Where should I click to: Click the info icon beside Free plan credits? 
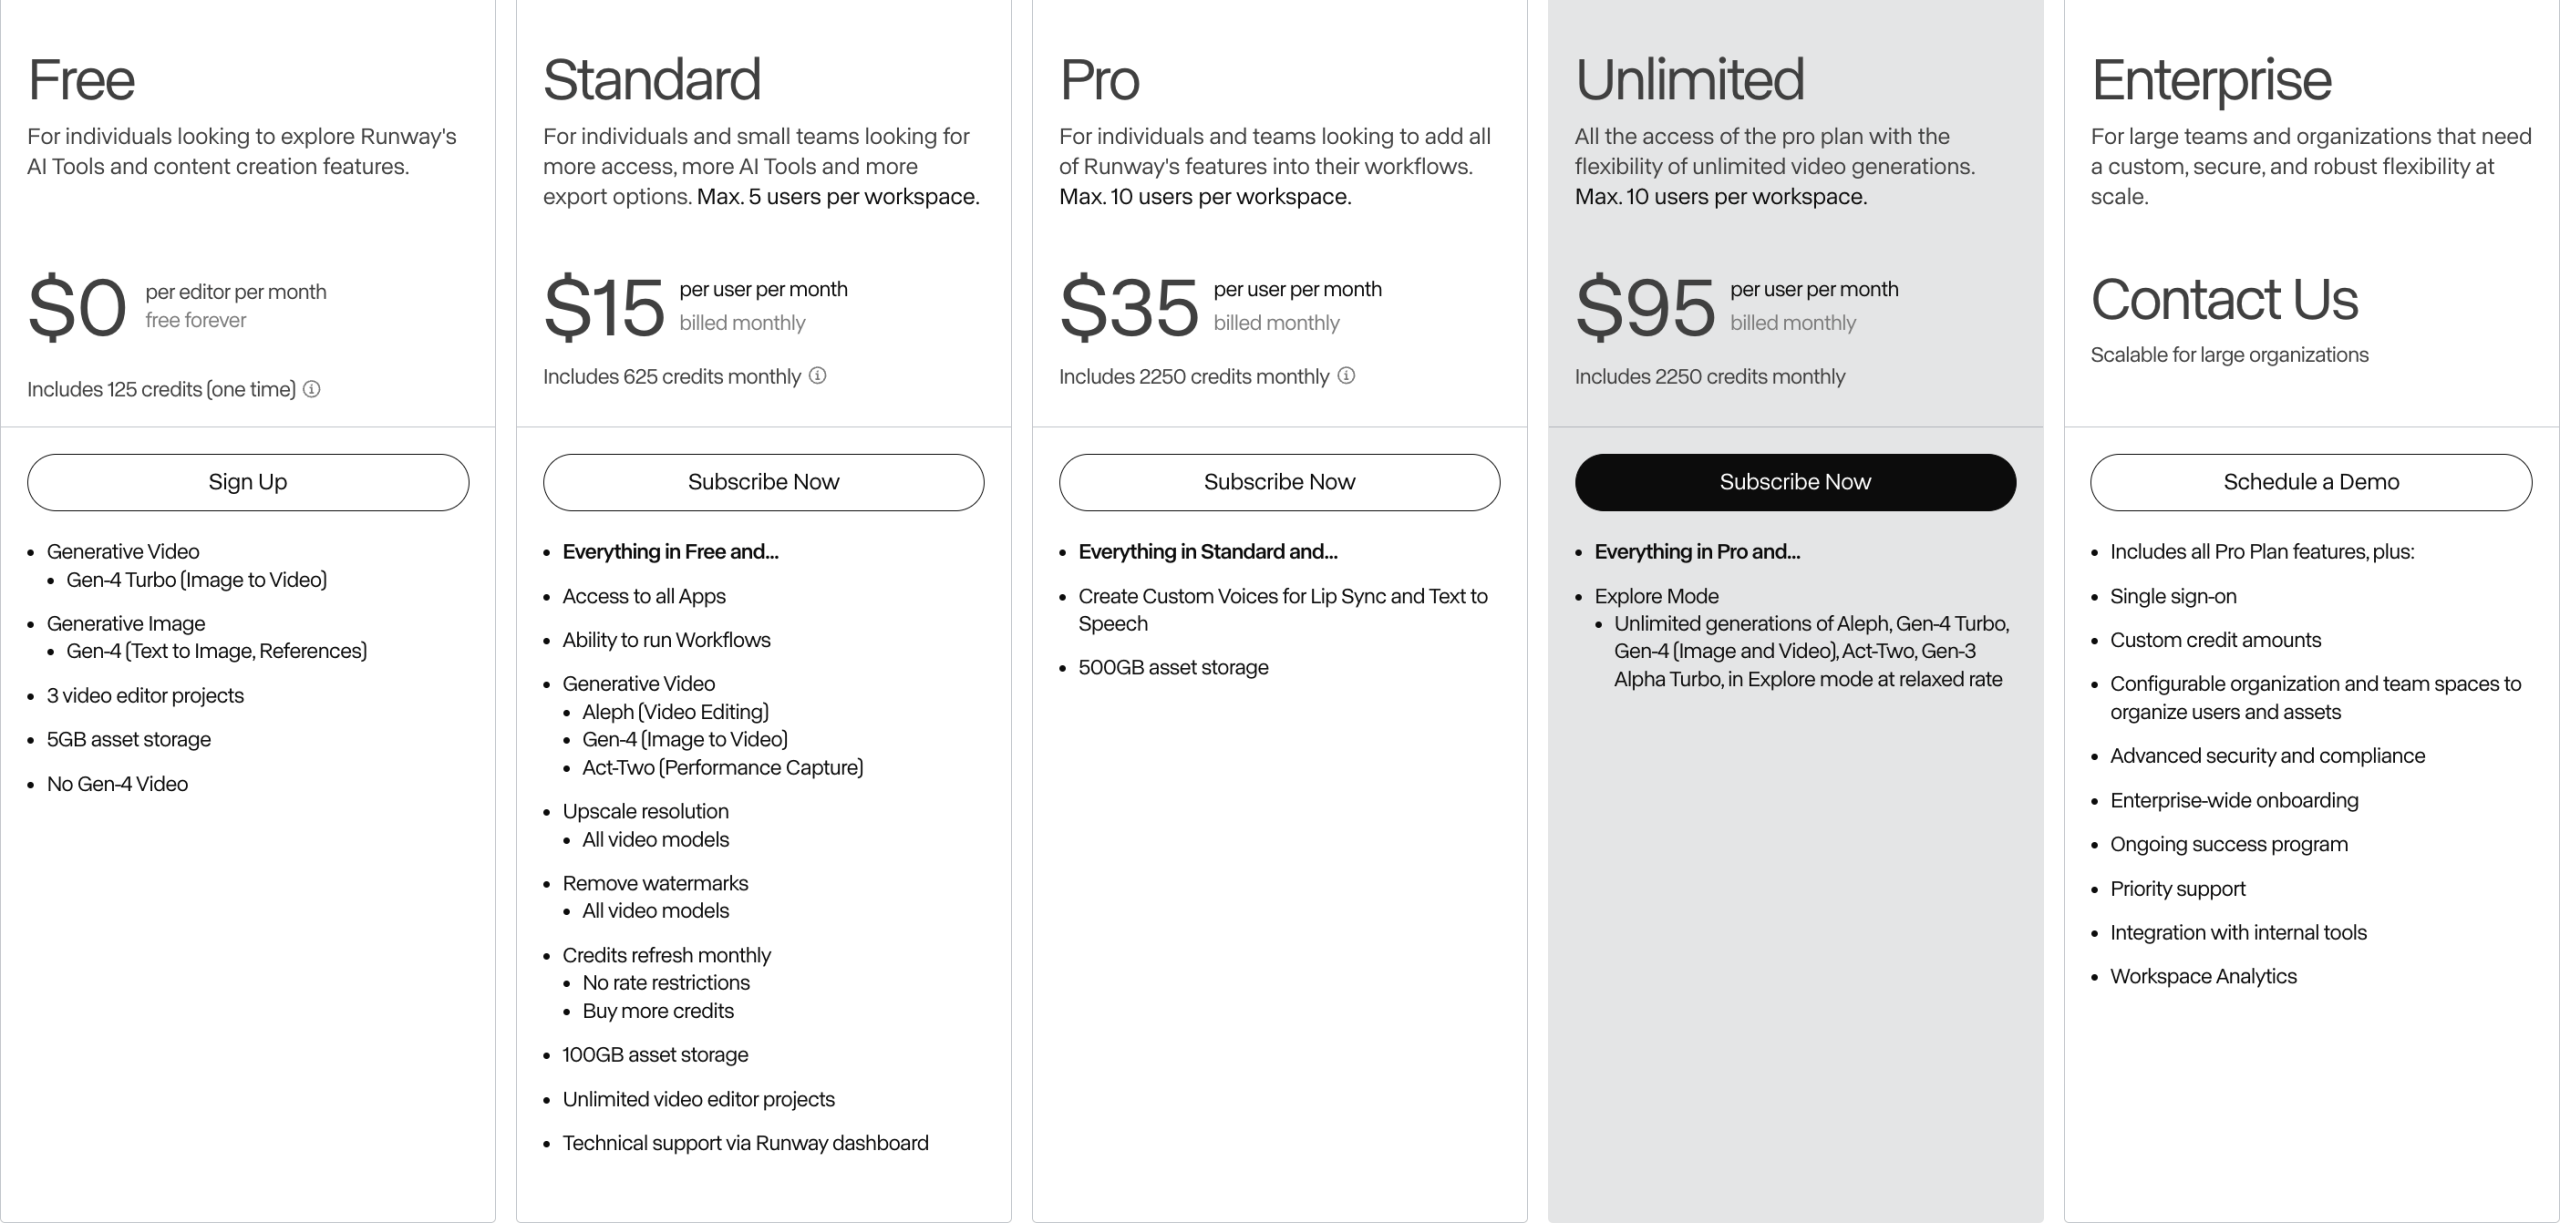click(x=312, y=389)
